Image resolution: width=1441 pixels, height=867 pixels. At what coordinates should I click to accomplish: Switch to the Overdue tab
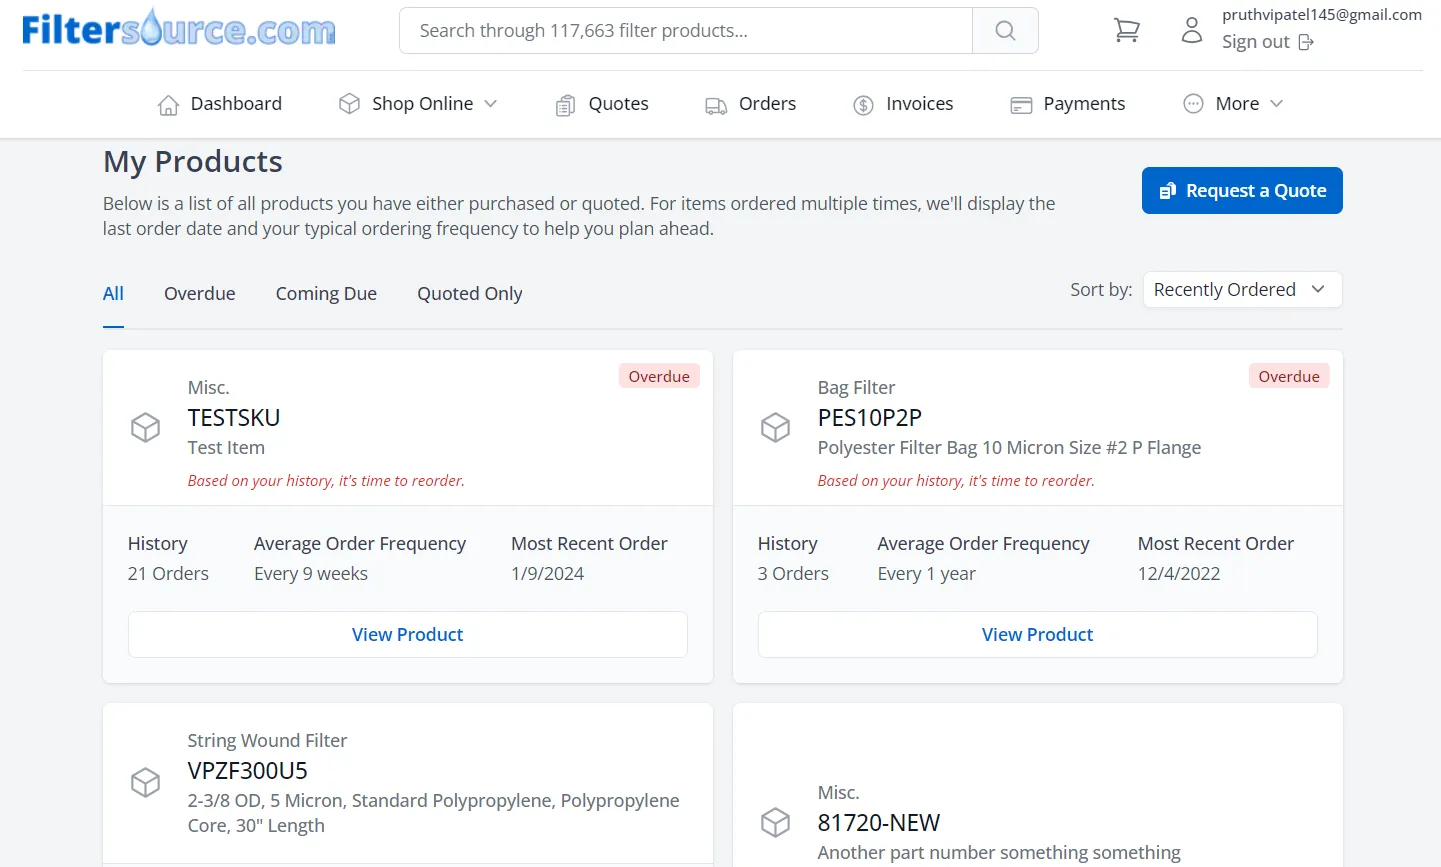click(x=200, y=294)
